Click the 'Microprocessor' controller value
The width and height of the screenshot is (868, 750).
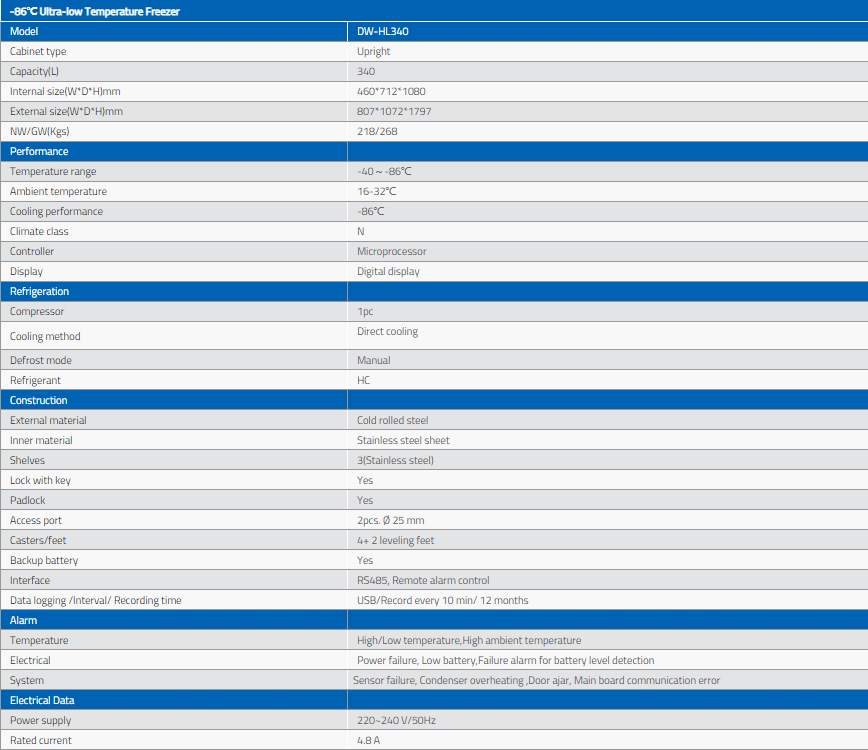tap(391, 251)
